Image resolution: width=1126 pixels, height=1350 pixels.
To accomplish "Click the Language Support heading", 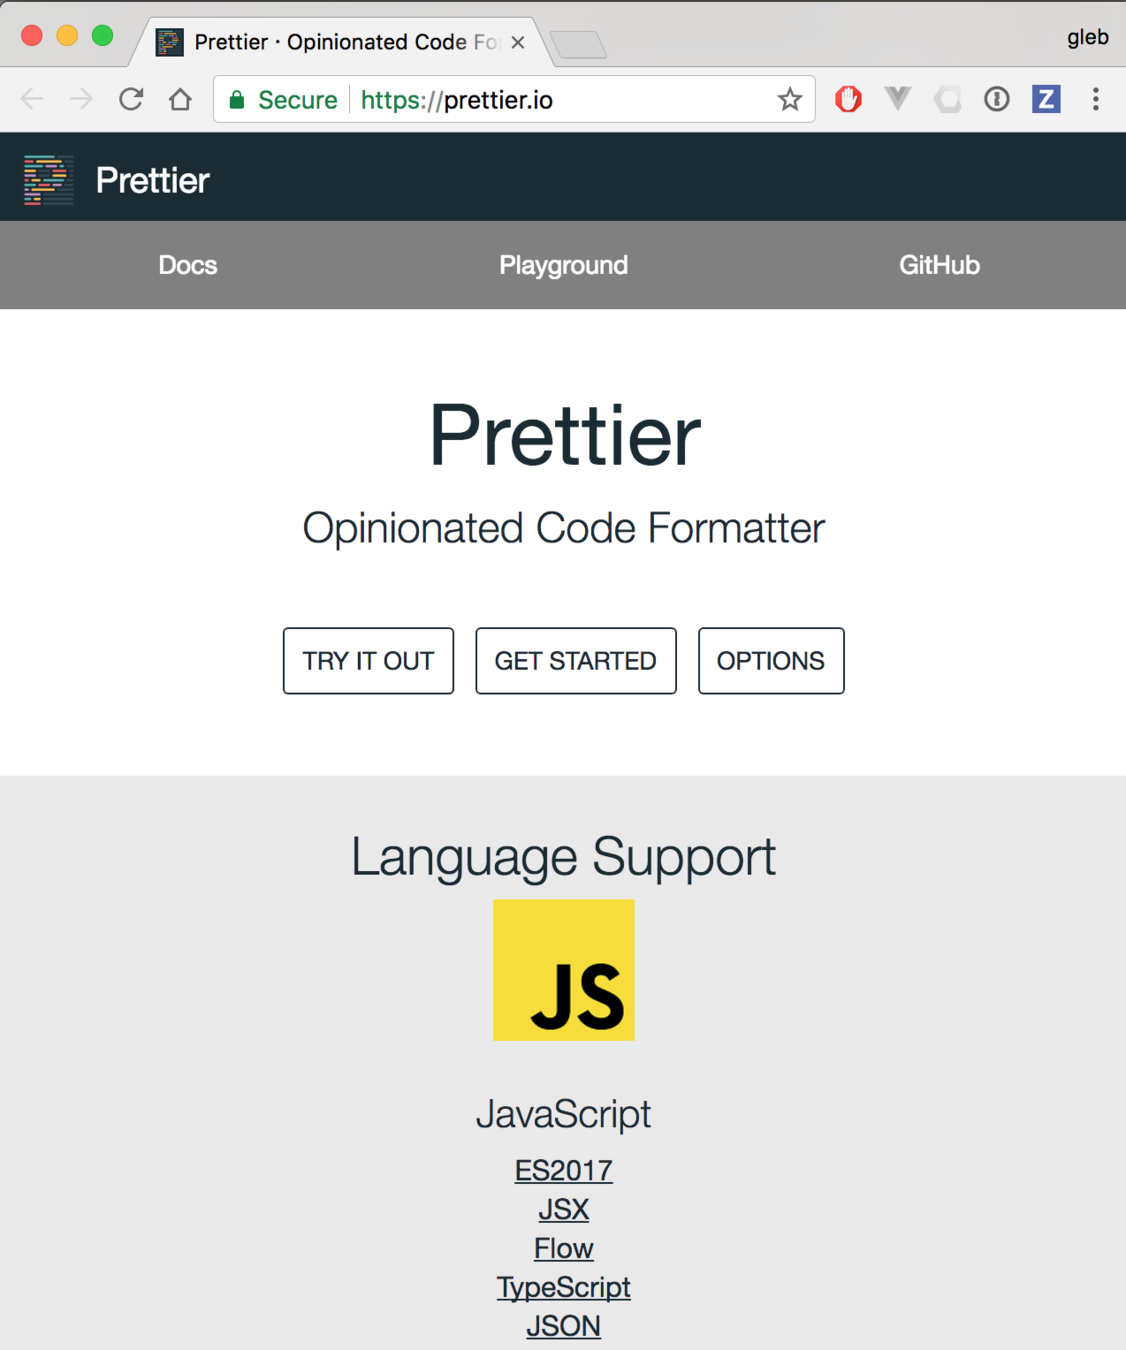I will click(564, 857).
